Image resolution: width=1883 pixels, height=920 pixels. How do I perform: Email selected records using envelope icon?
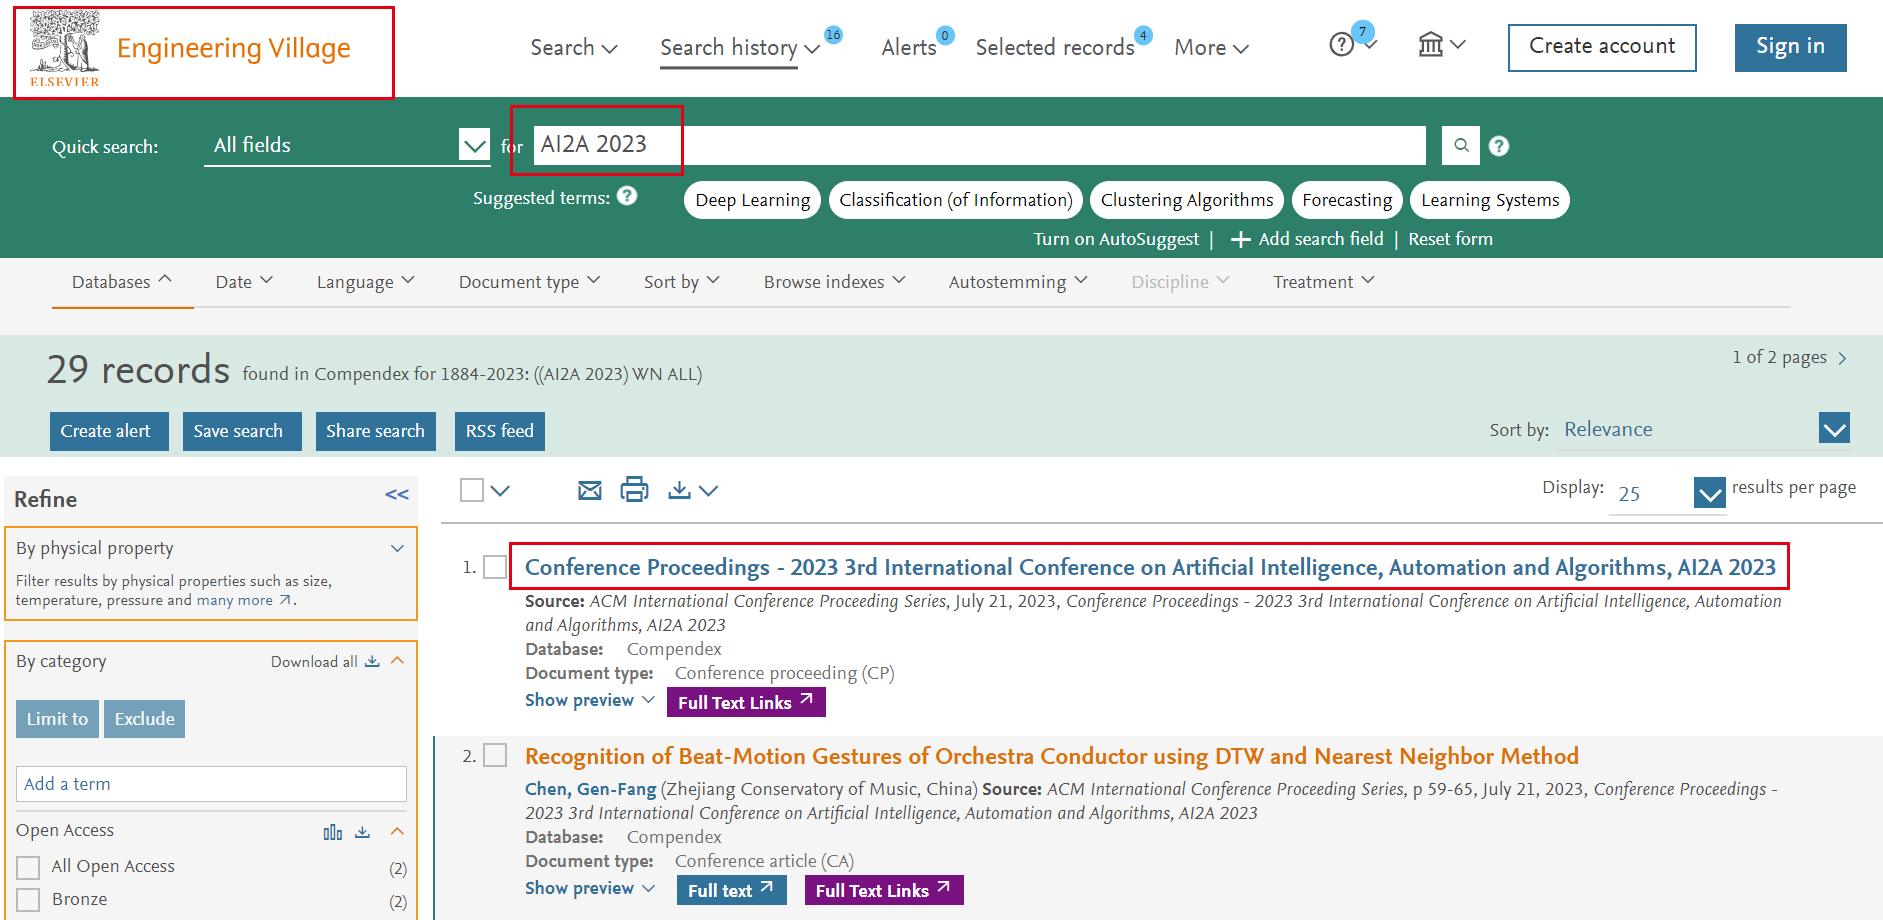click(x=590, y=490)
